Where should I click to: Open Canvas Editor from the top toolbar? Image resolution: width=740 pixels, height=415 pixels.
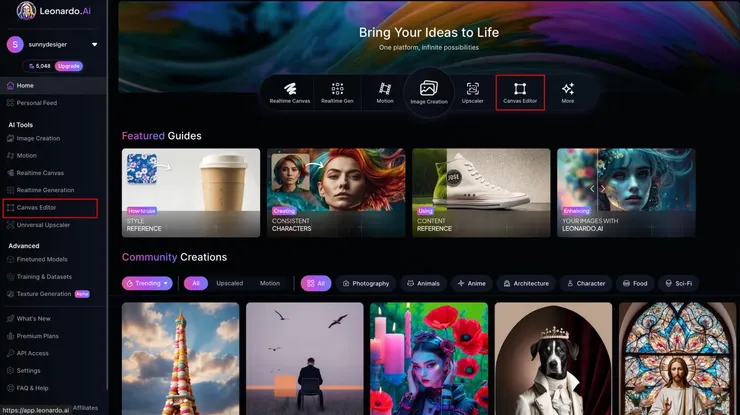point(520,93)
